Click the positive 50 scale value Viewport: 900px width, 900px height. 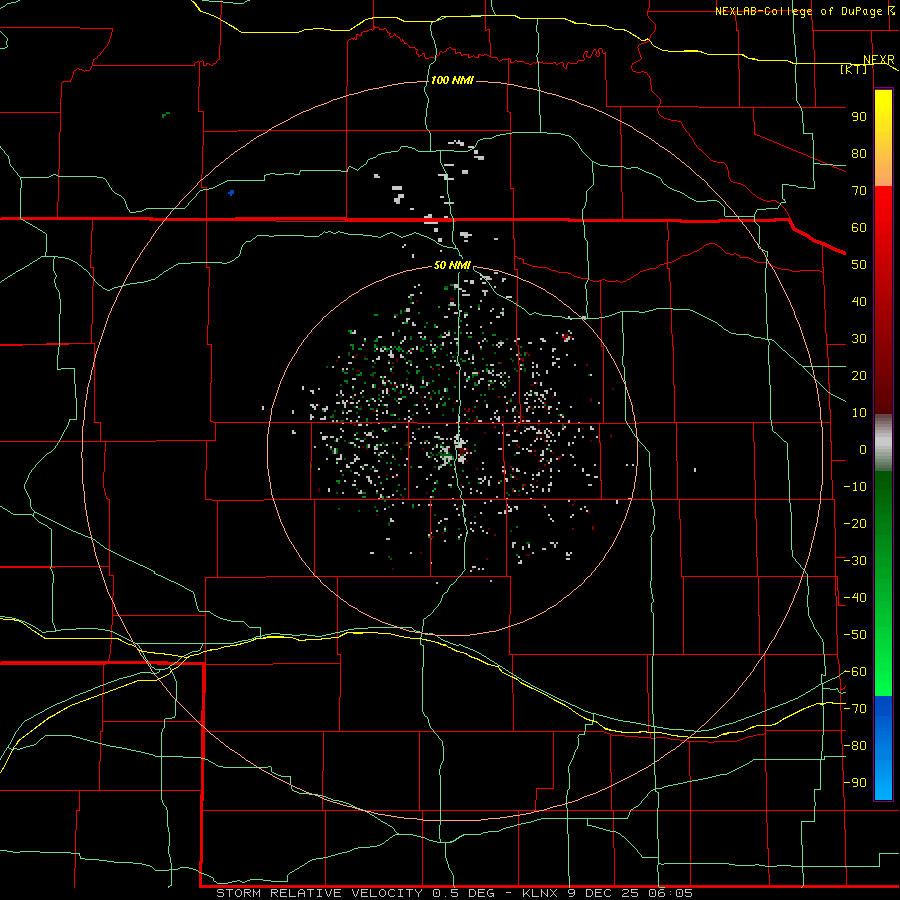pos(859,265)
